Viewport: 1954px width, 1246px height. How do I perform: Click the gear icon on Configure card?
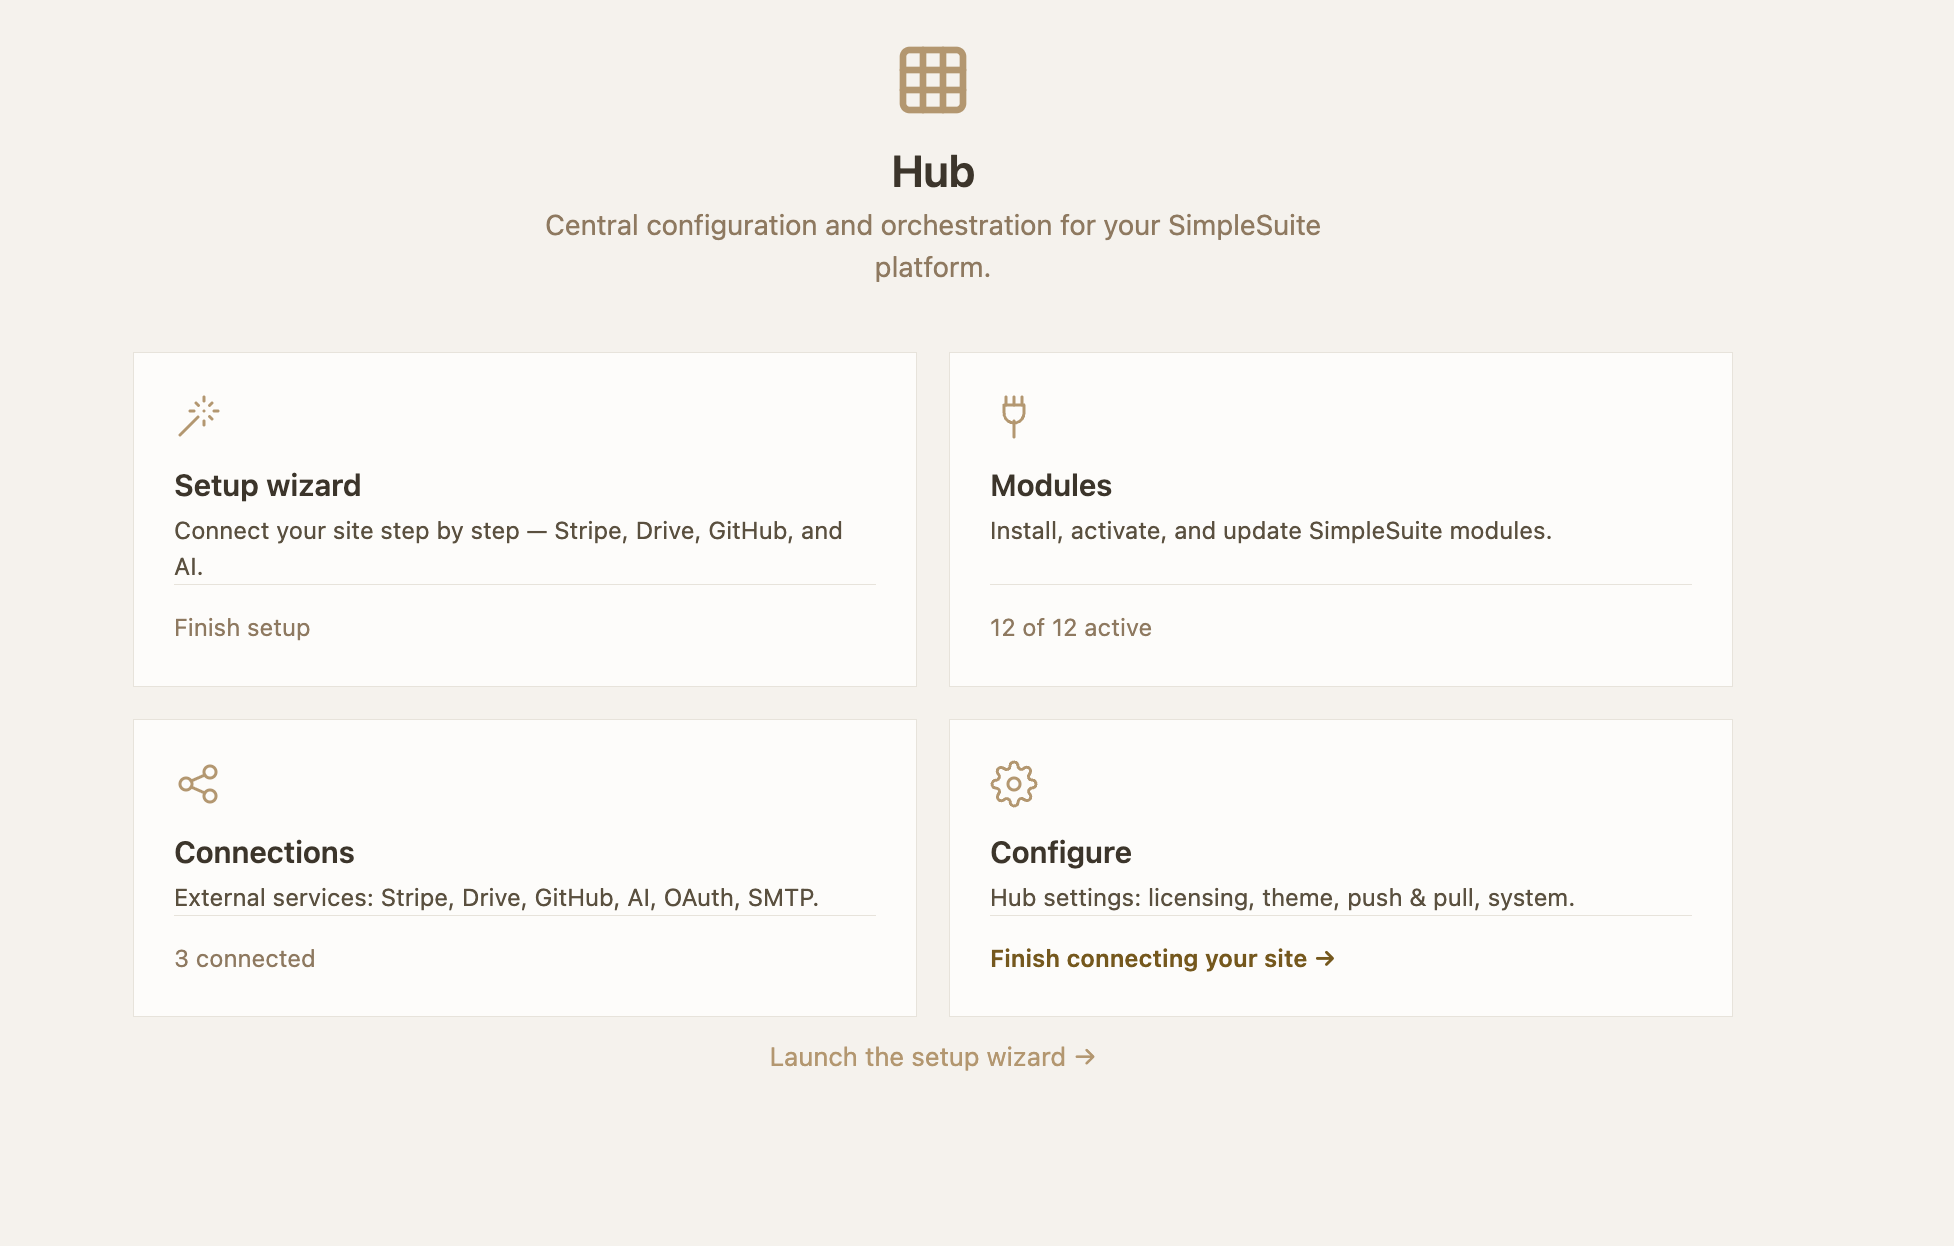1013,784
